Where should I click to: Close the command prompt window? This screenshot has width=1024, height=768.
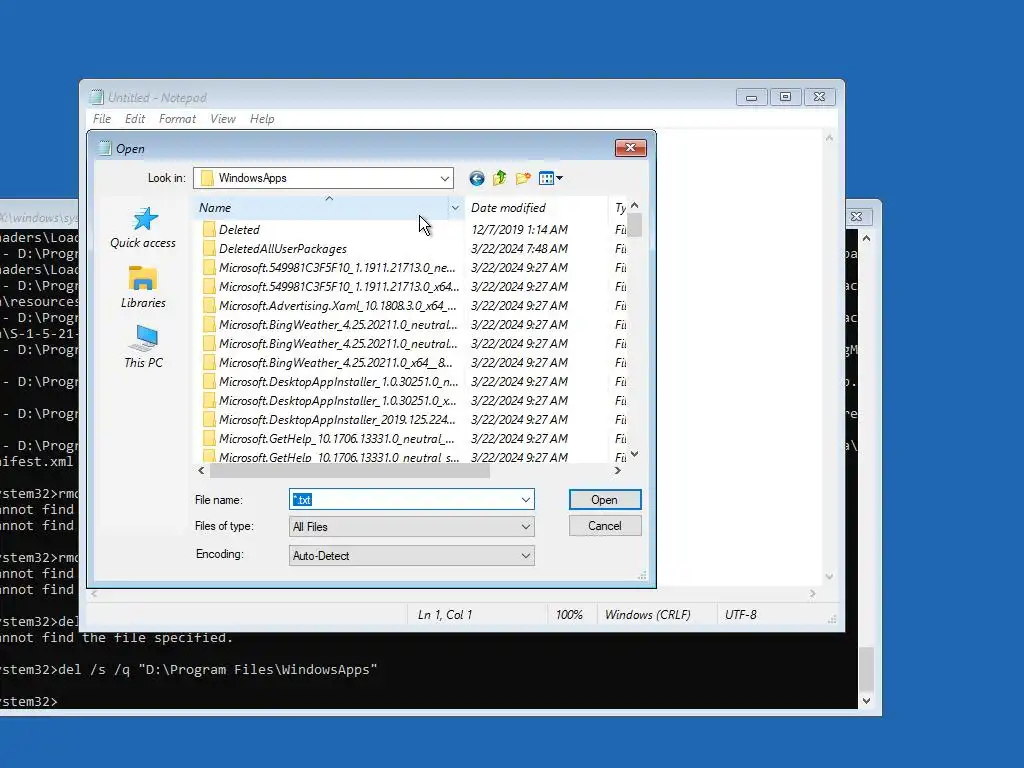point(857,216)
